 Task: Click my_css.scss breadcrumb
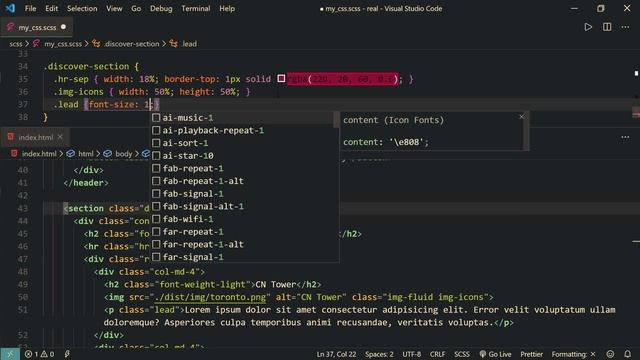click(62, 44)
